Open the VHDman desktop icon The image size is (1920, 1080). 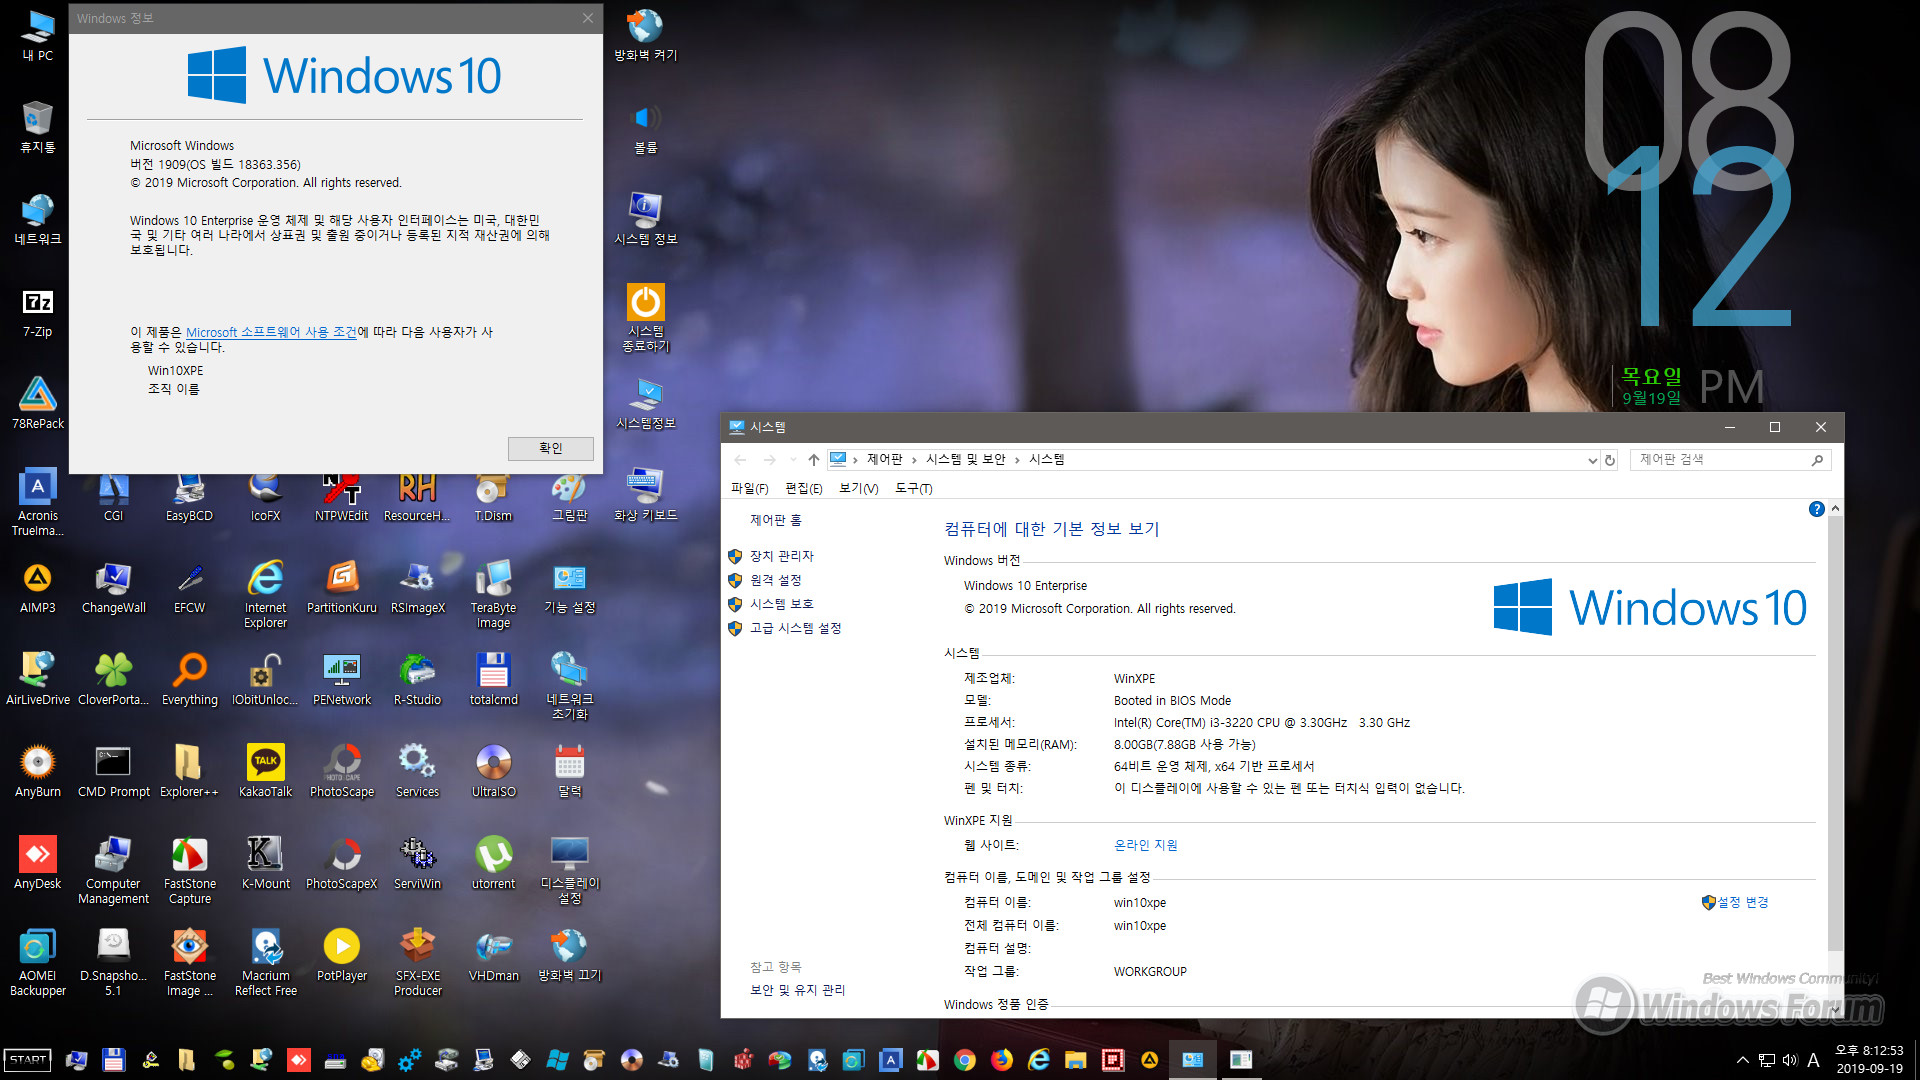[x=493, y=955]
